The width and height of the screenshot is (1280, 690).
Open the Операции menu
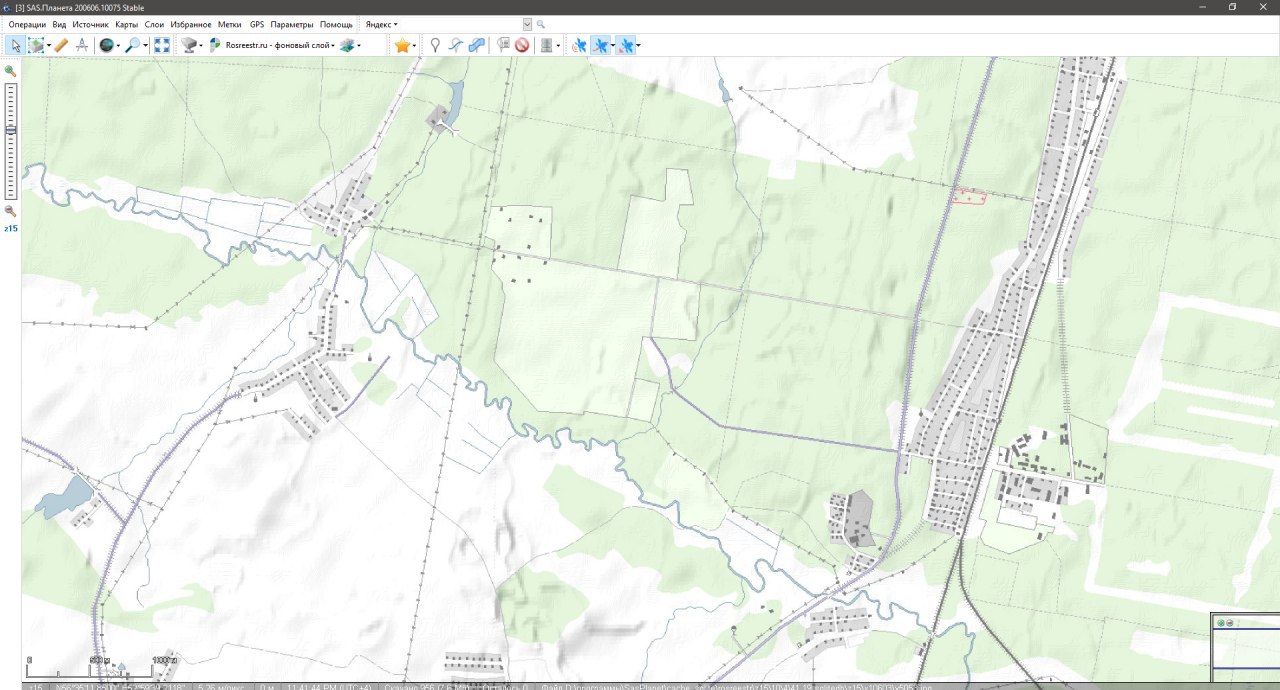click(27, 24)
